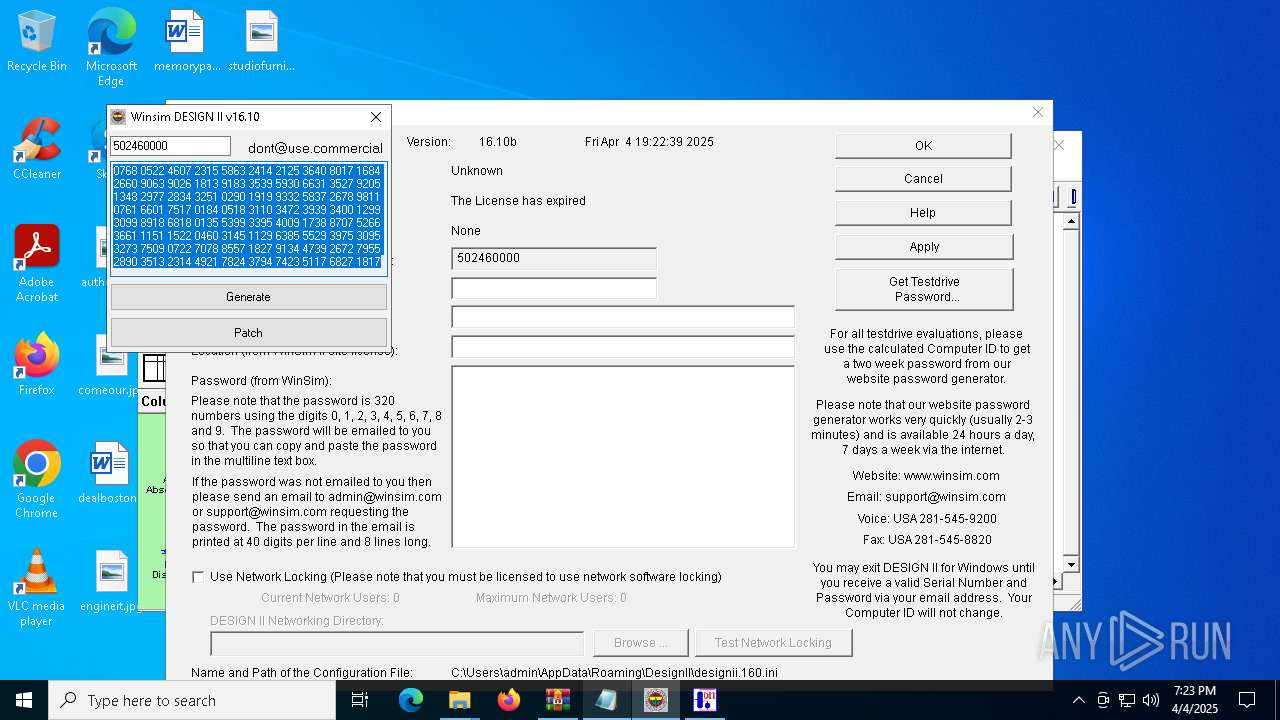Open Adobe Acrobat desktop shortcut
The image size is (1280, 720).
pos(37,264)
